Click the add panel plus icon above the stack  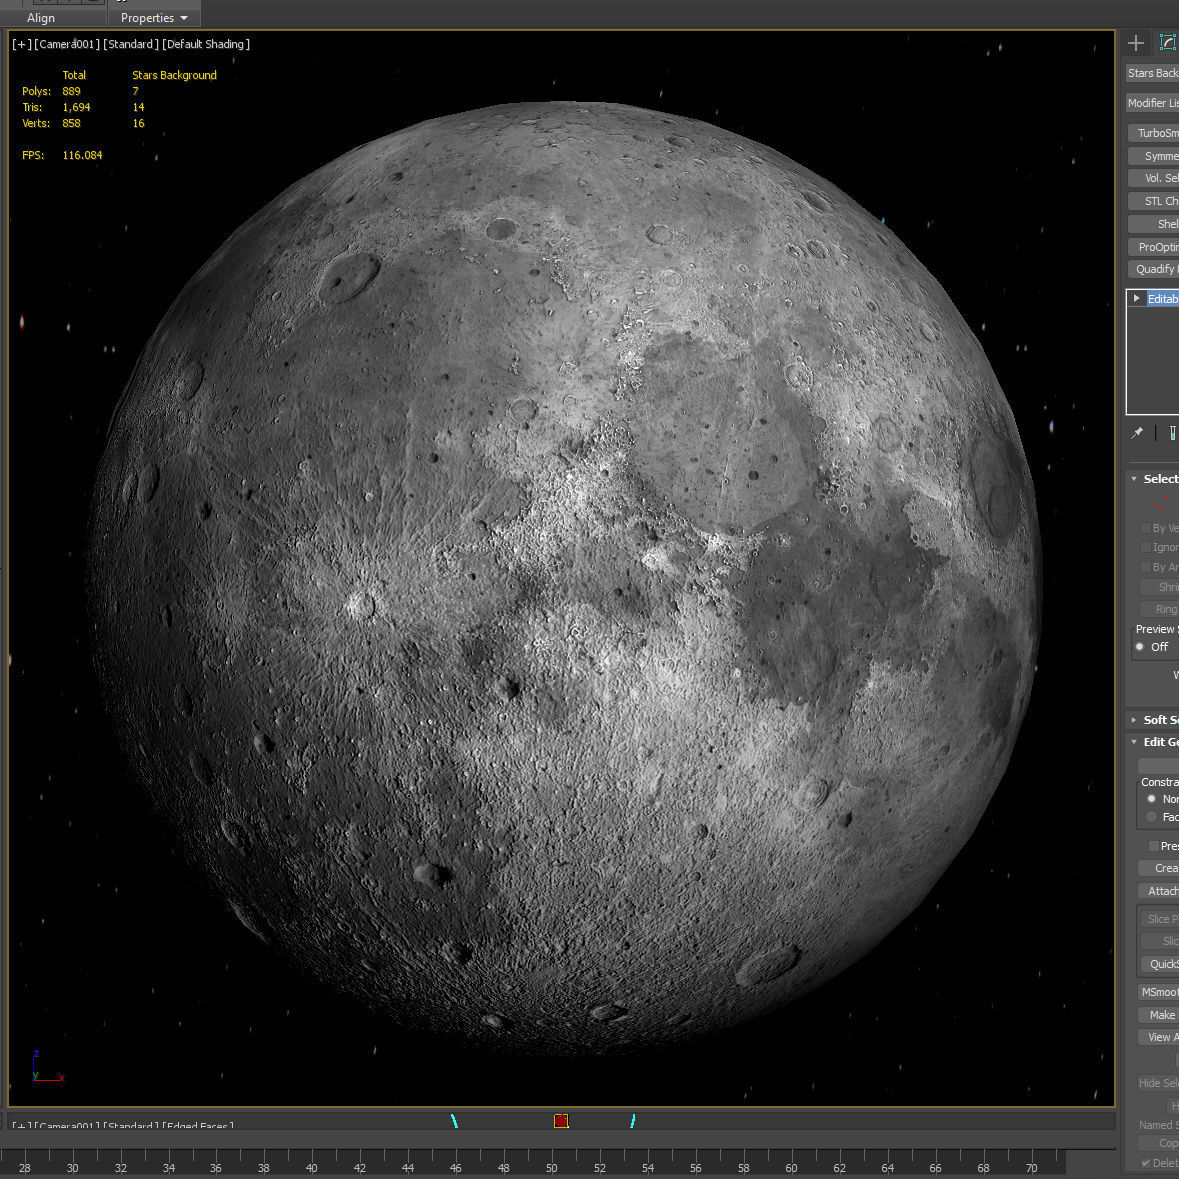pyautogui.click(x=1136, y=43)
